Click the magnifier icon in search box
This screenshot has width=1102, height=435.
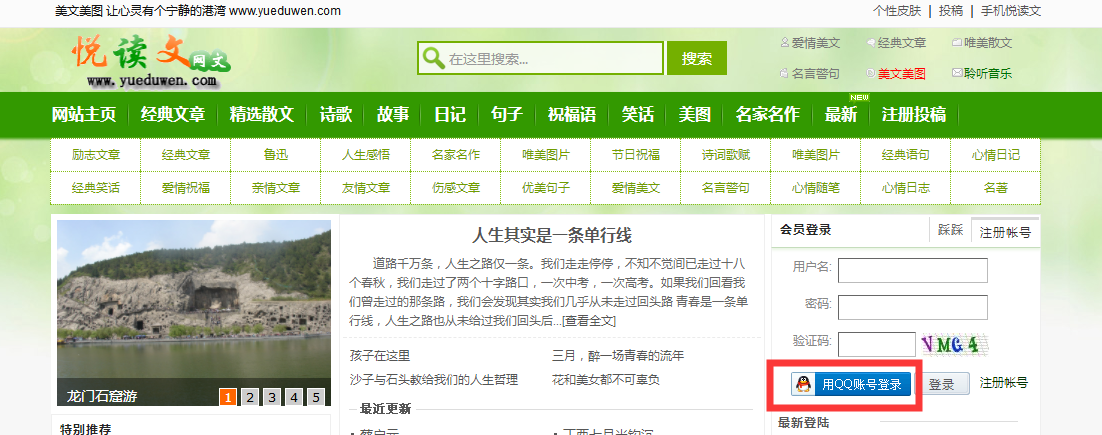[x=433, y=58]
